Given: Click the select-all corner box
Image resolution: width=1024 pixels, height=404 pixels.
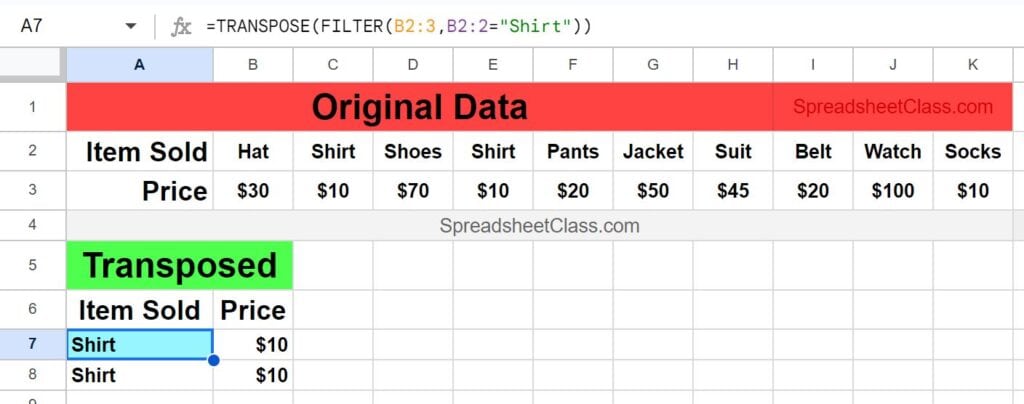Looking at the screenshot, I should pos(33,65).
